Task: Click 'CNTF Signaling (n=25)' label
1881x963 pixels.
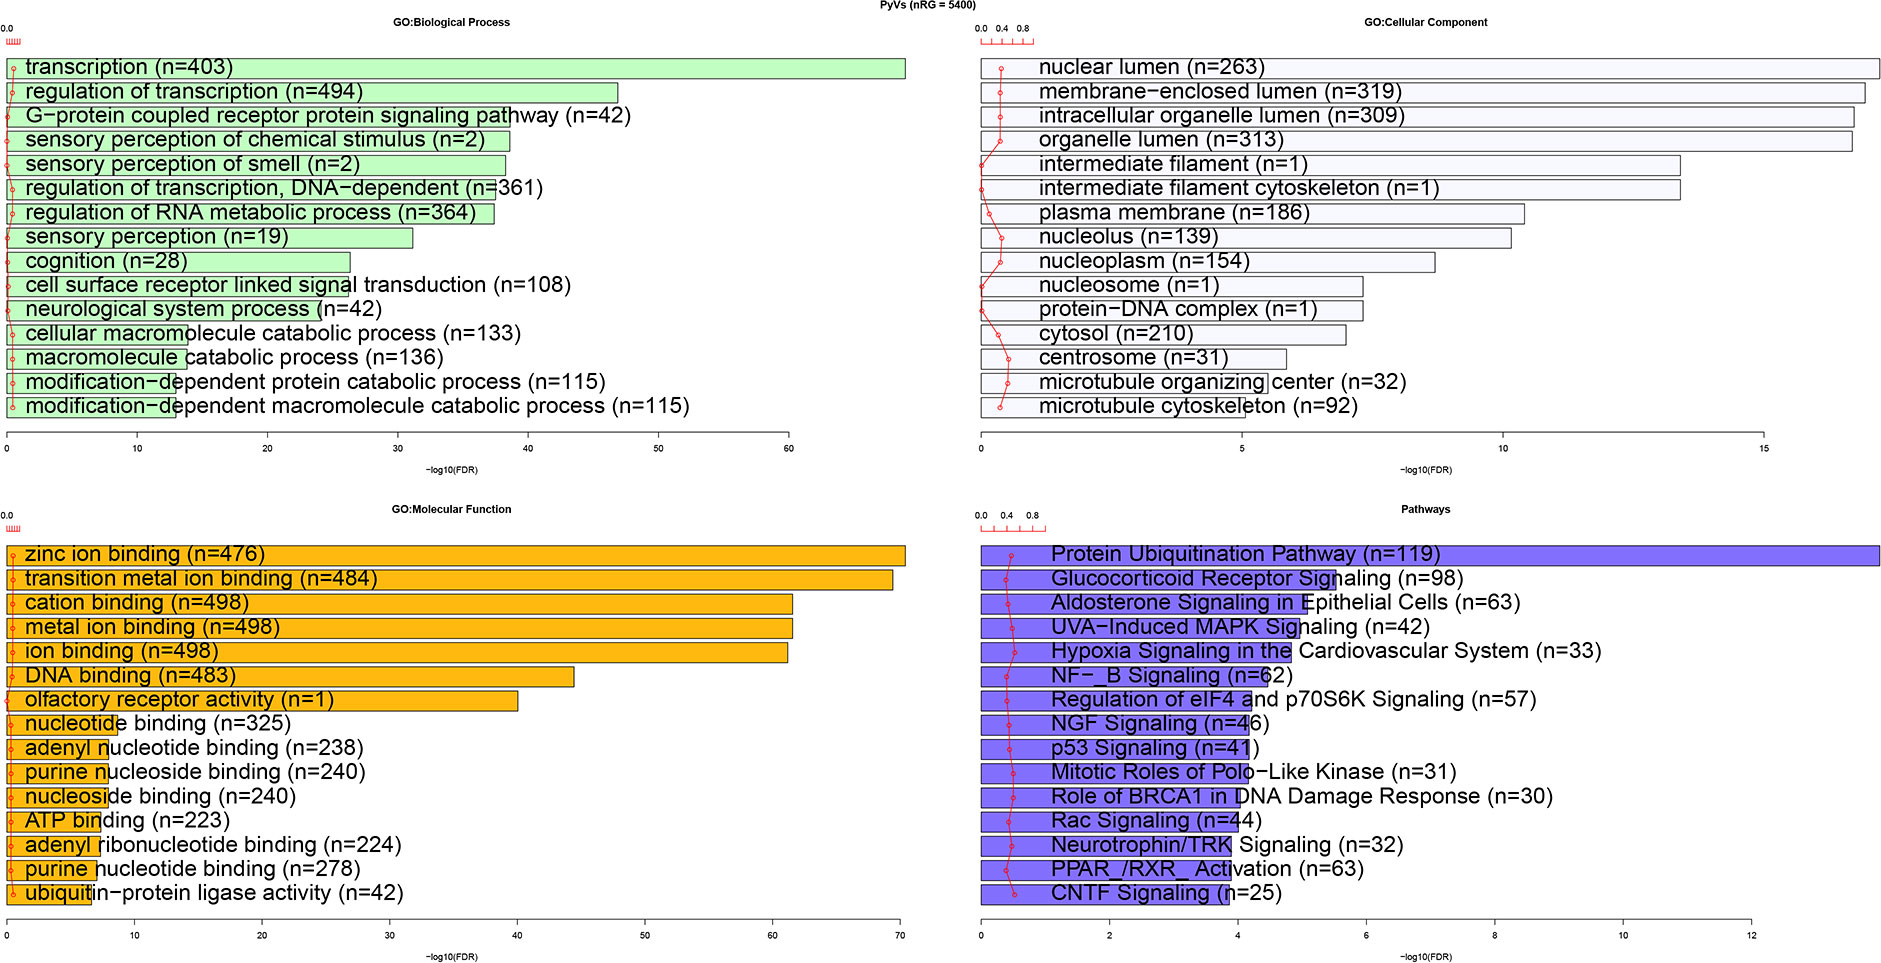Action: [1166, 893]
